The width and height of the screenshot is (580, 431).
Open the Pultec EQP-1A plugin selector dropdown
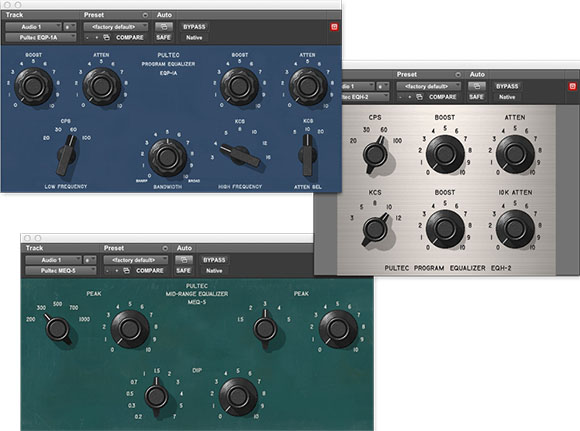(41, 37)
